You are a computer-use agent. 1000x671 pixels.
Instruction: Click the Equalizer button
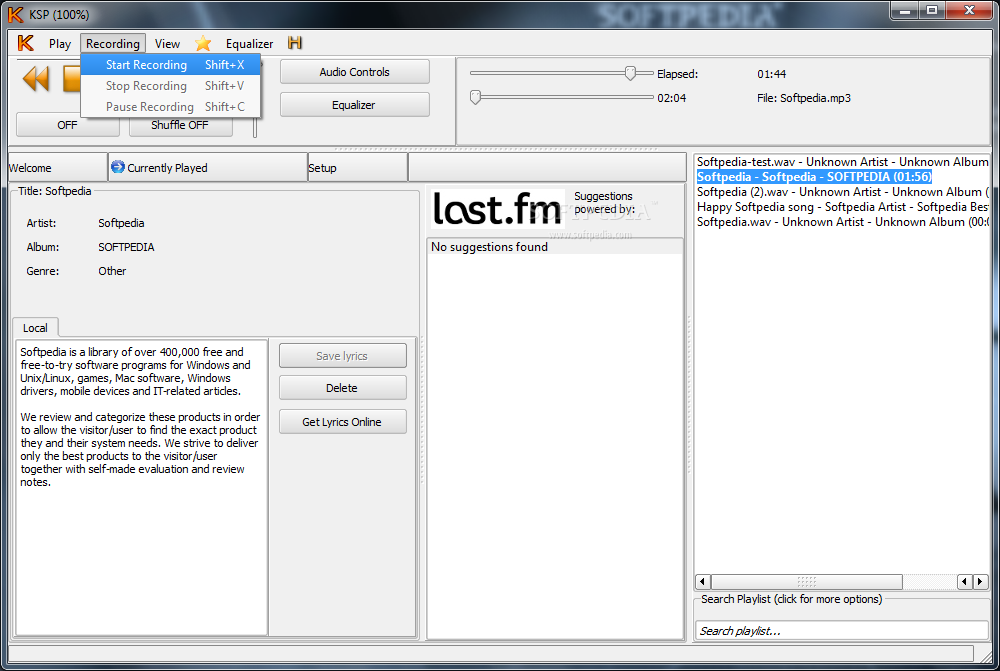pyautogui.click(x=355, y=105)
